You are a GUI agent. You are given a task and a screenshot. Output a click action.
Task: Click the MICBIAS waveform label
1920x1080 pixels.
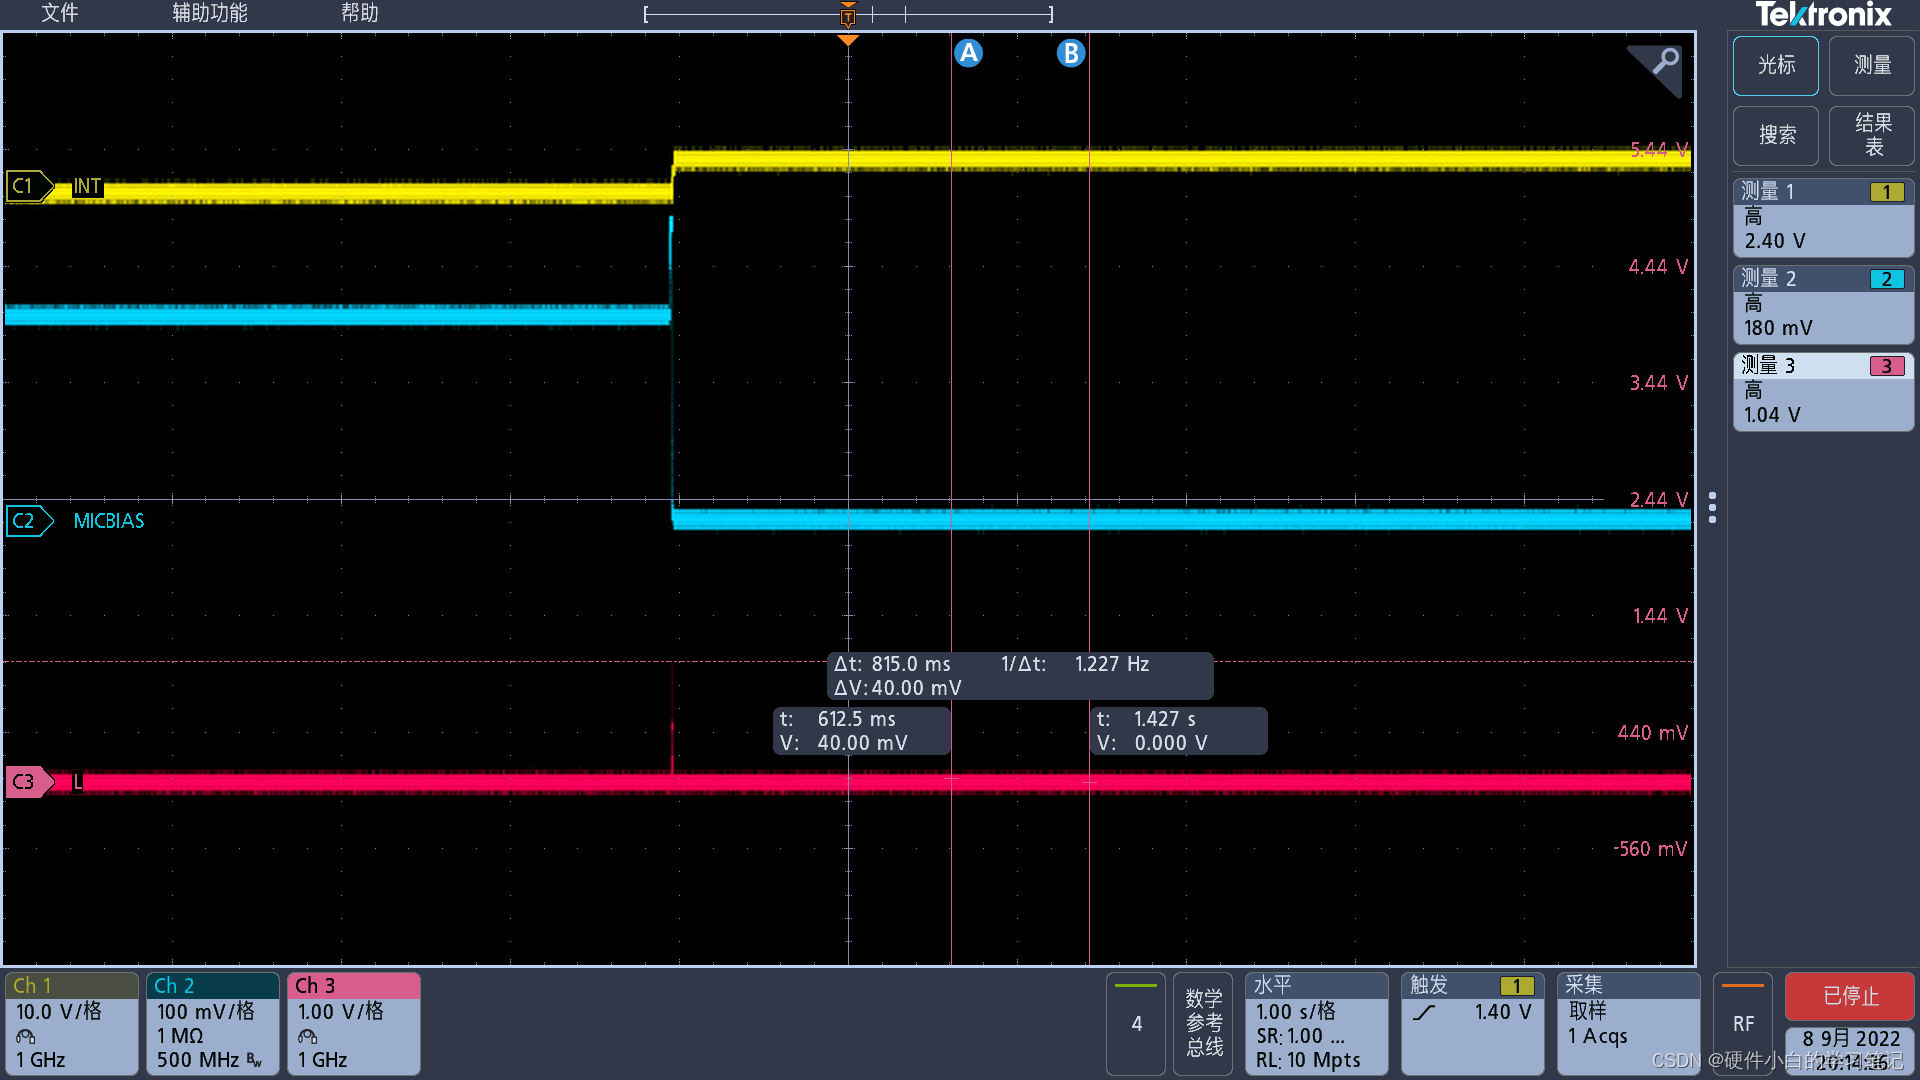109,521
